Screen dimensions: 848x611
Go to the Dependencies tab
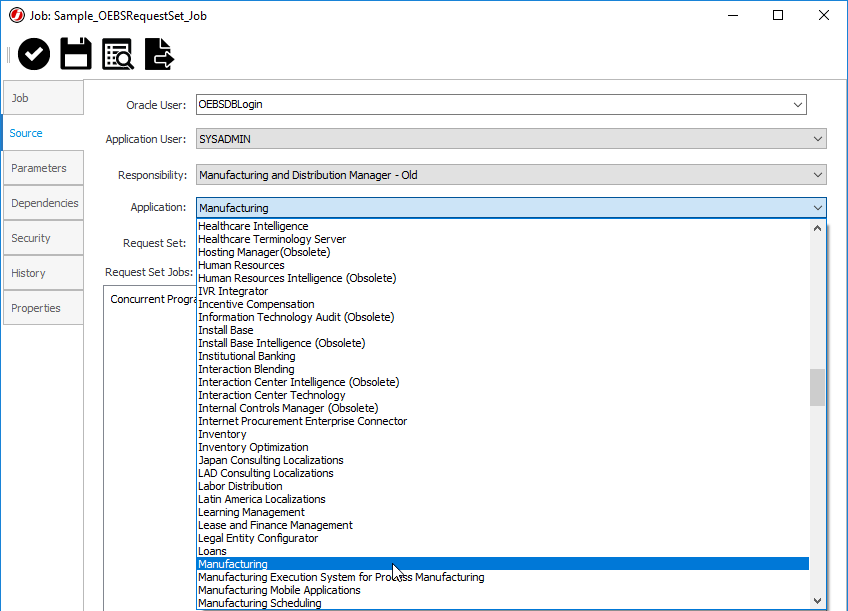point(43,203)
